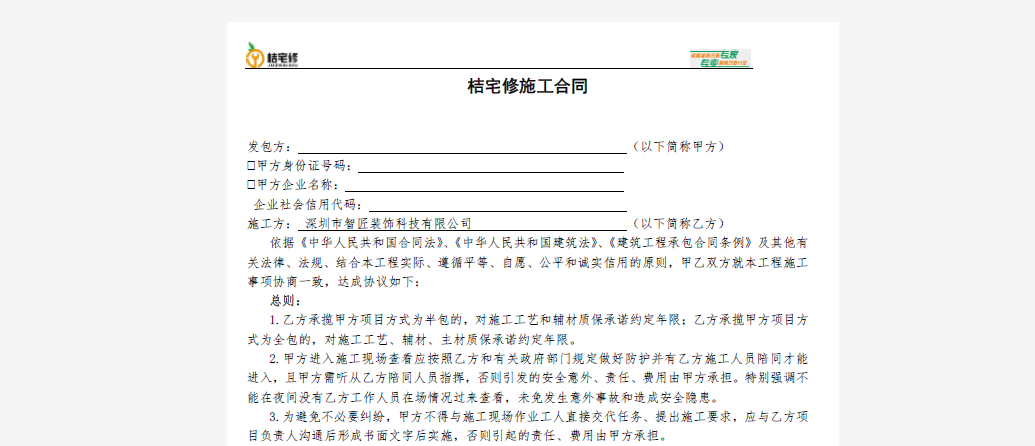Click the 深圳市智匠装饰科技有限公司 company name
This screenshot has height=446, width=1035.
point(389,223)
